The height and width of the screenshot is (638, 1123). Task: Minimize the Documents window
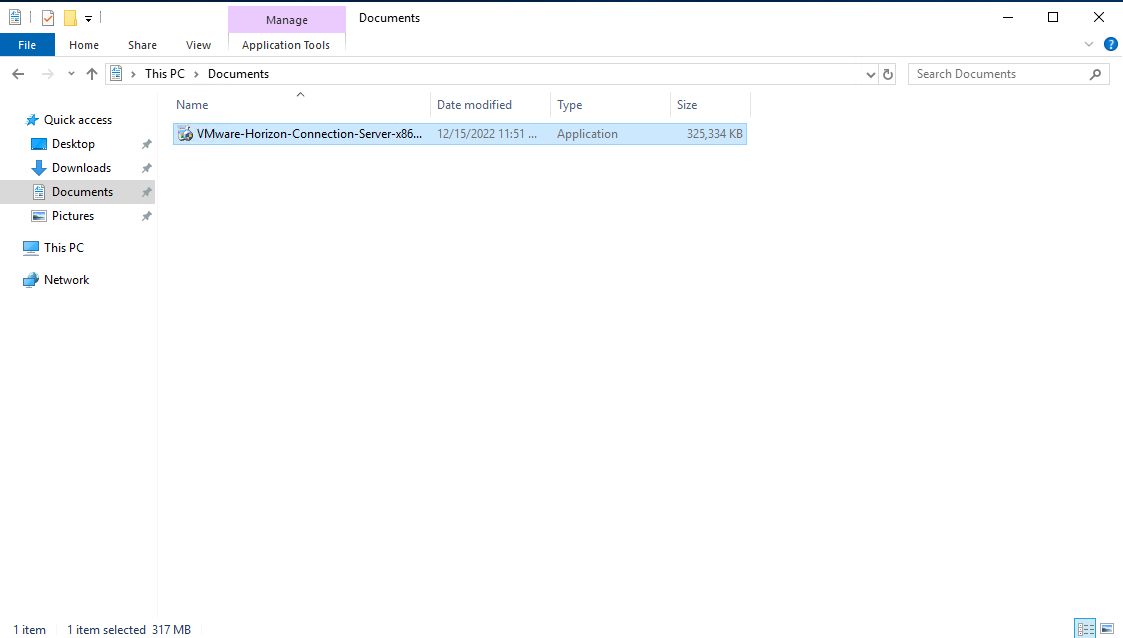pos(1008,17)
